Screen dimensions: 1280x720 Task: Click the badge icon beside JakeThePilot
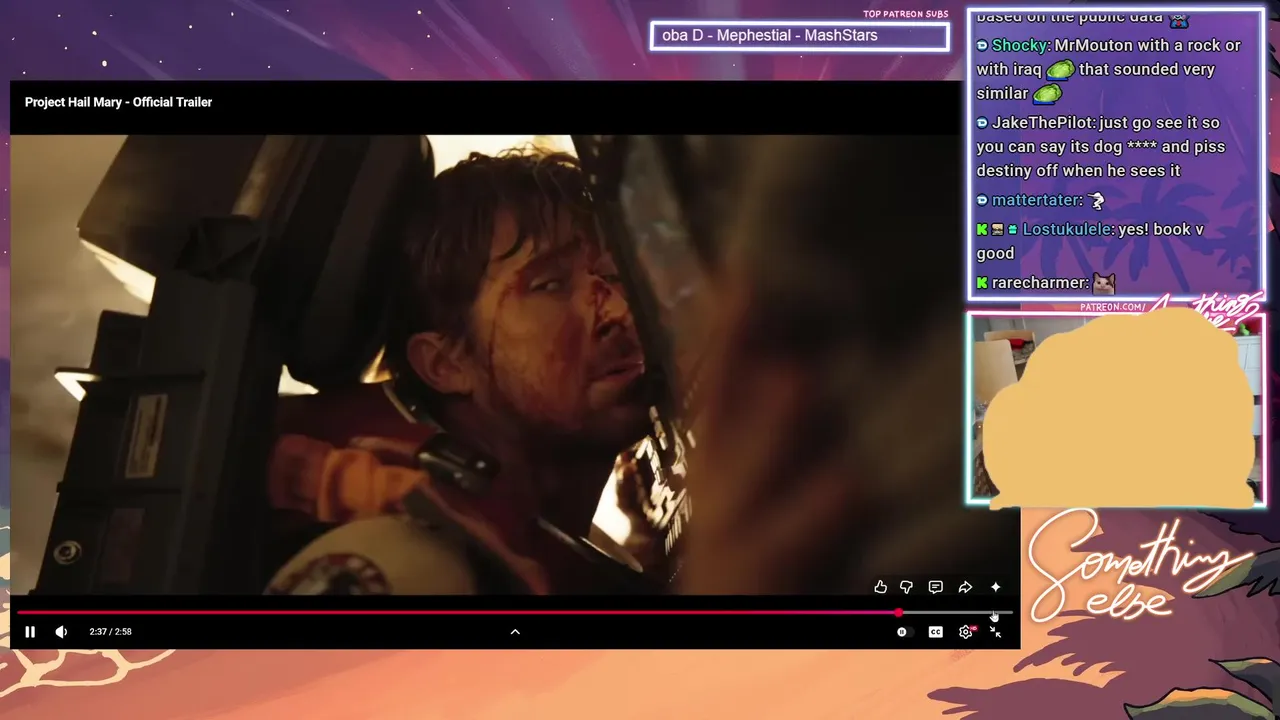click(982, 122)
